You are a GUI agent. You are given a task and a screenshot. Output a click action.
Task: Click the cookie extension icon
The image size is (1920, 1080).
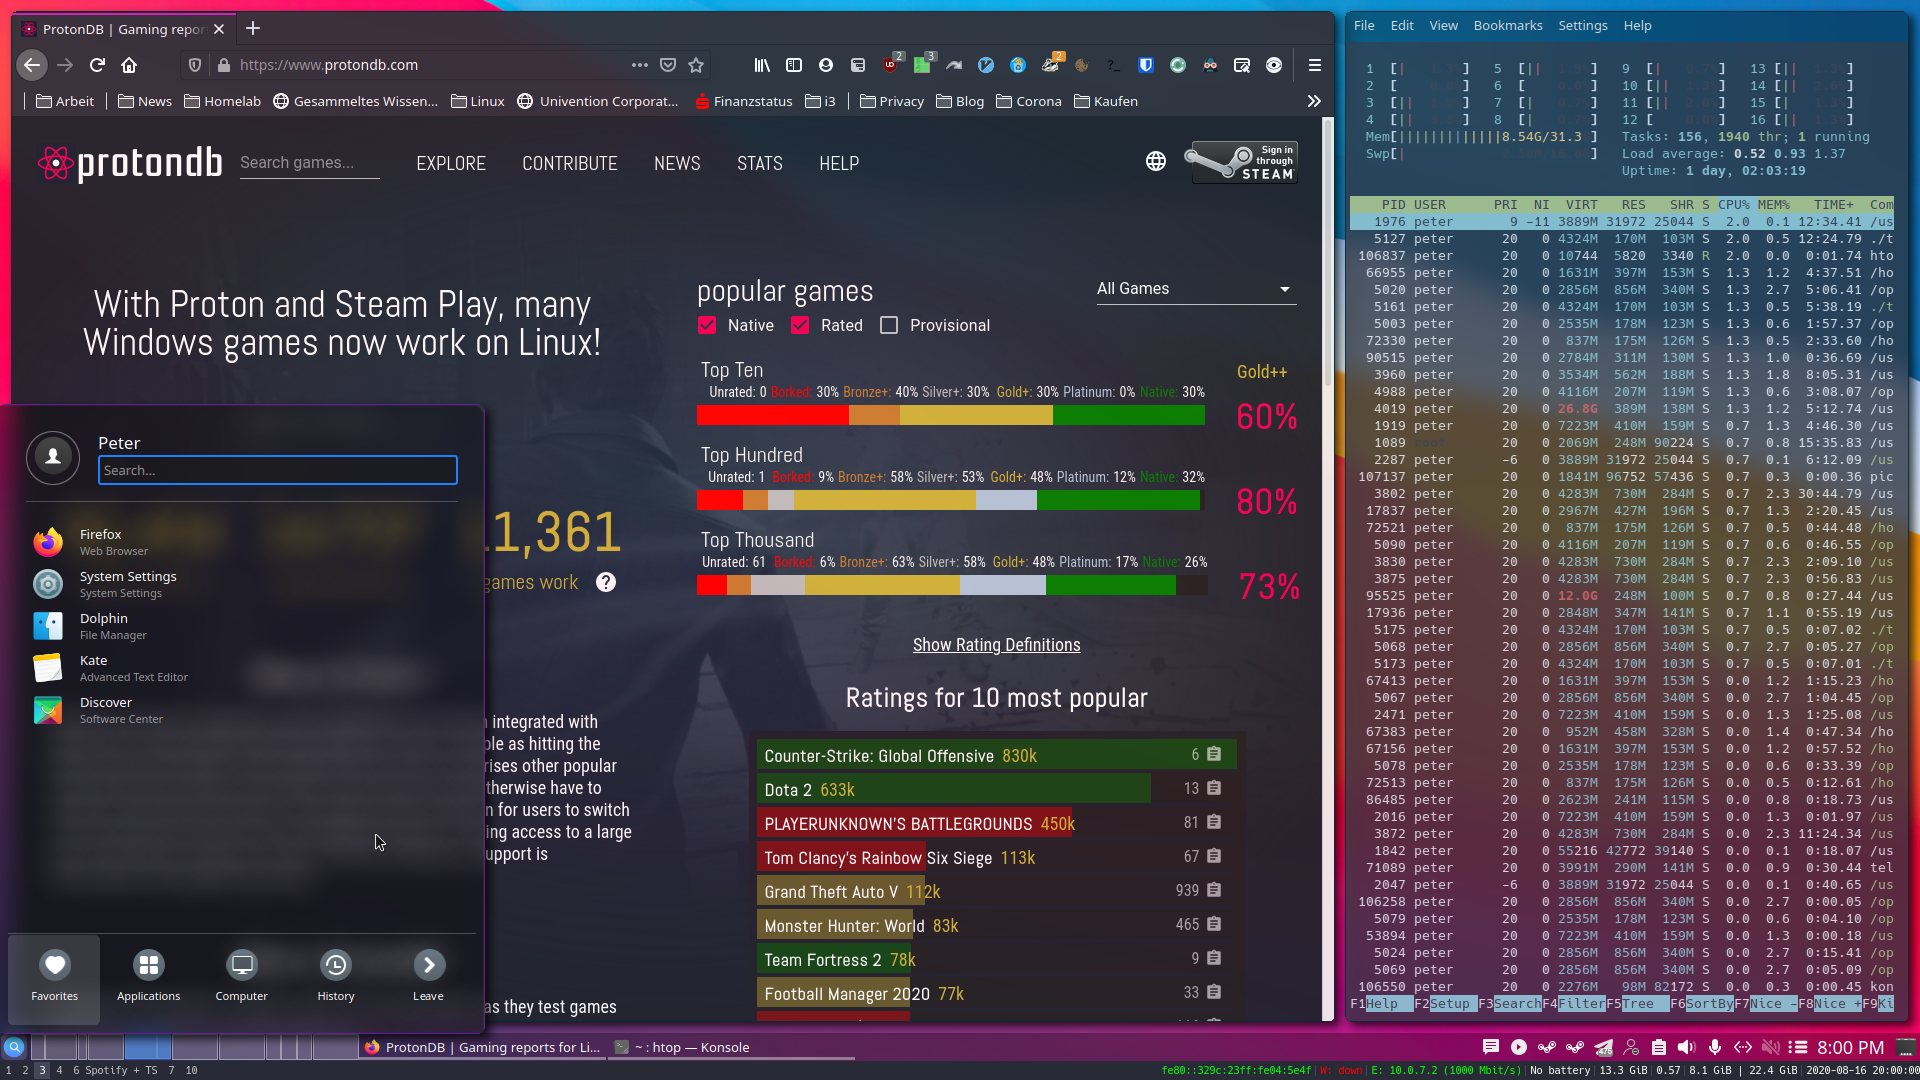click(1082, 65)
